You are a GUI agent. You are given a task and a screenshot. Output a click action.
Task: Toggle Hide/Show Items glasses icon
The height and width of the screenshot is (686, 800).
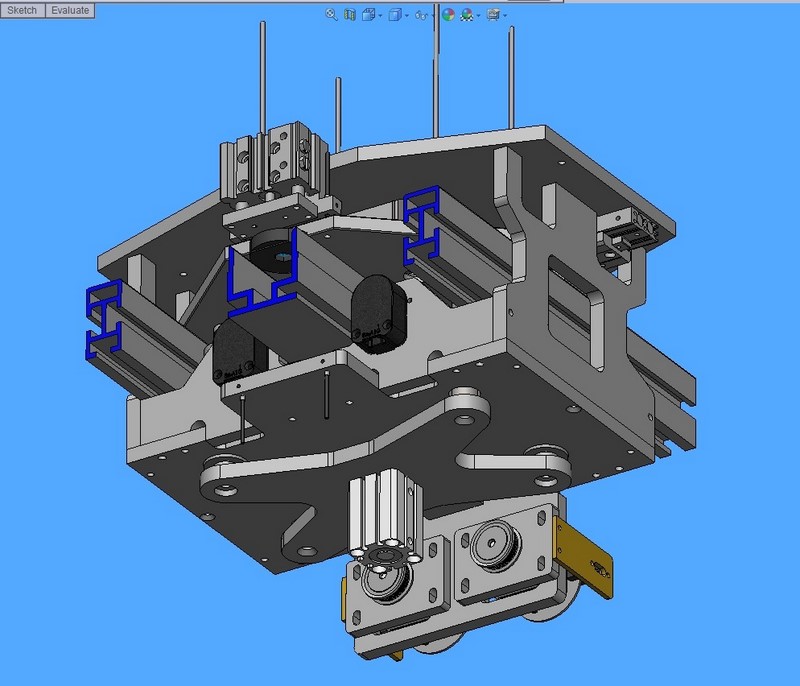[421, 15]
